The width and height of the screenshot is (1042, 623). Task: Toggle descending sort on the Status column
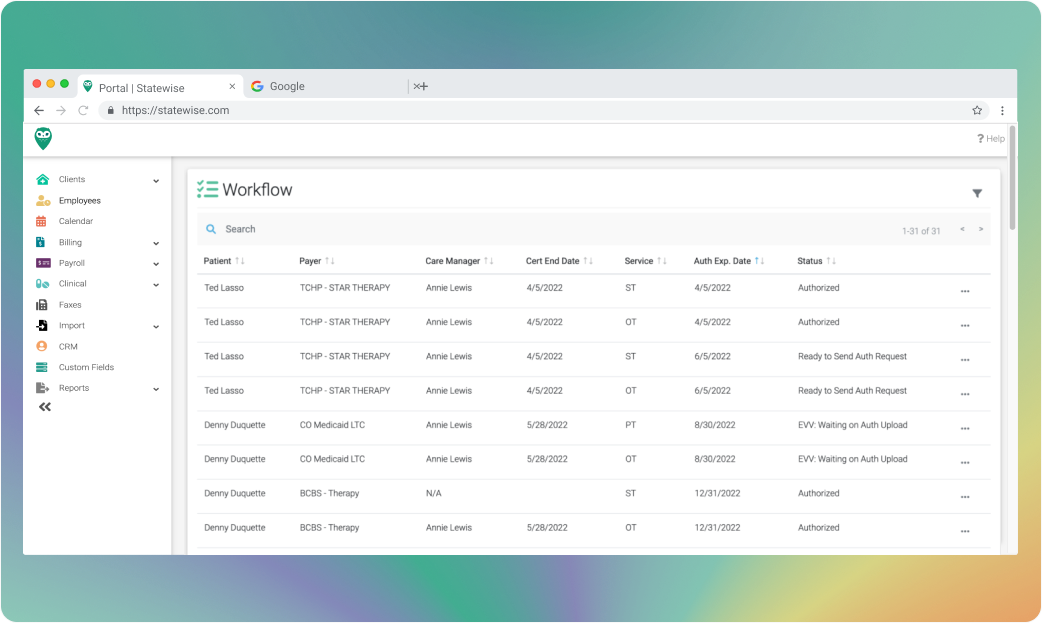(x=833, y=260)
